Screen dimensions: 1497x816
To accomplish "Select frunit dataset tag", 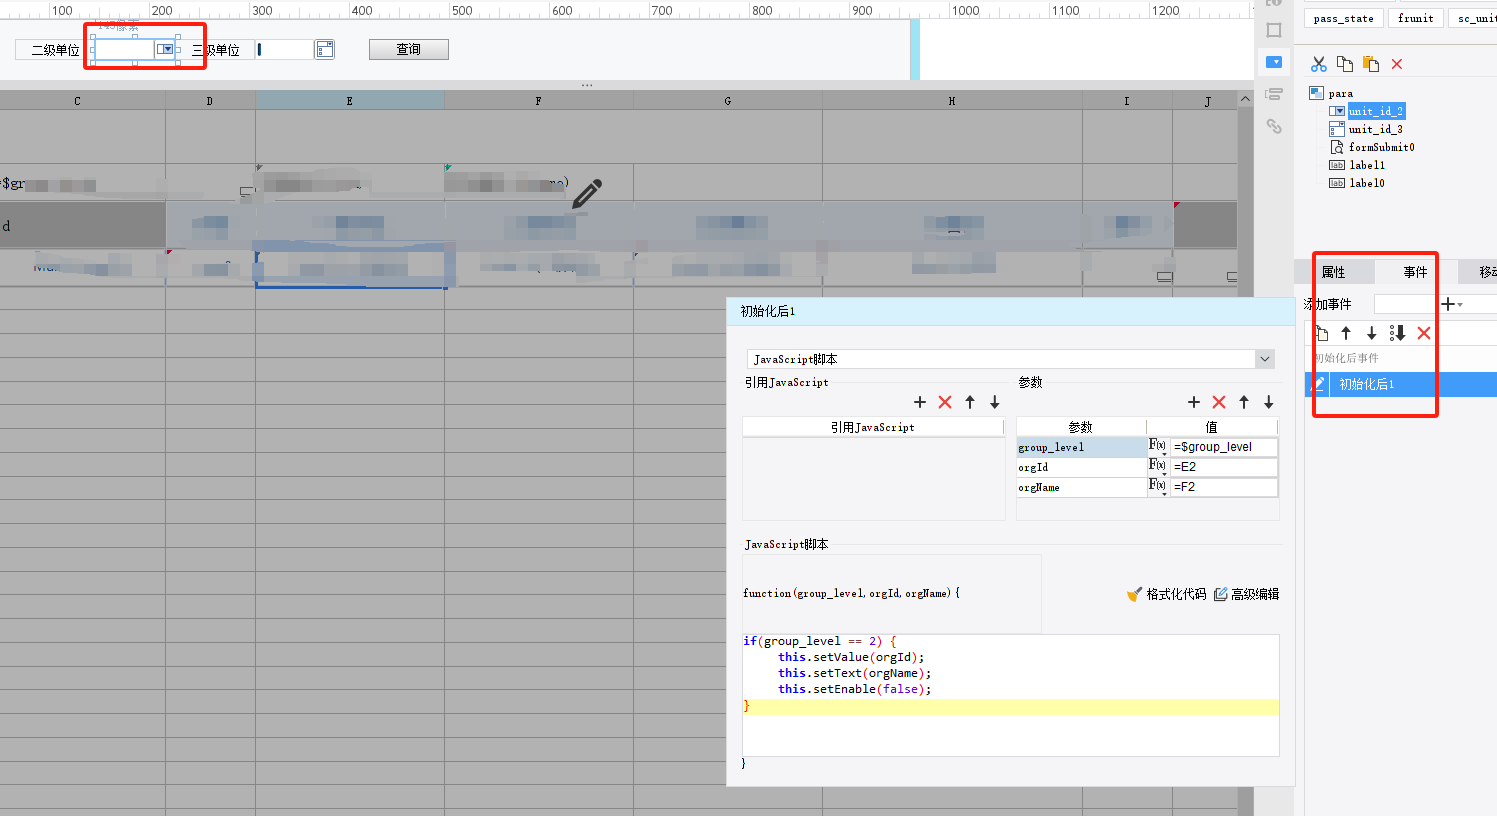I will click(x=1415, y=18).
